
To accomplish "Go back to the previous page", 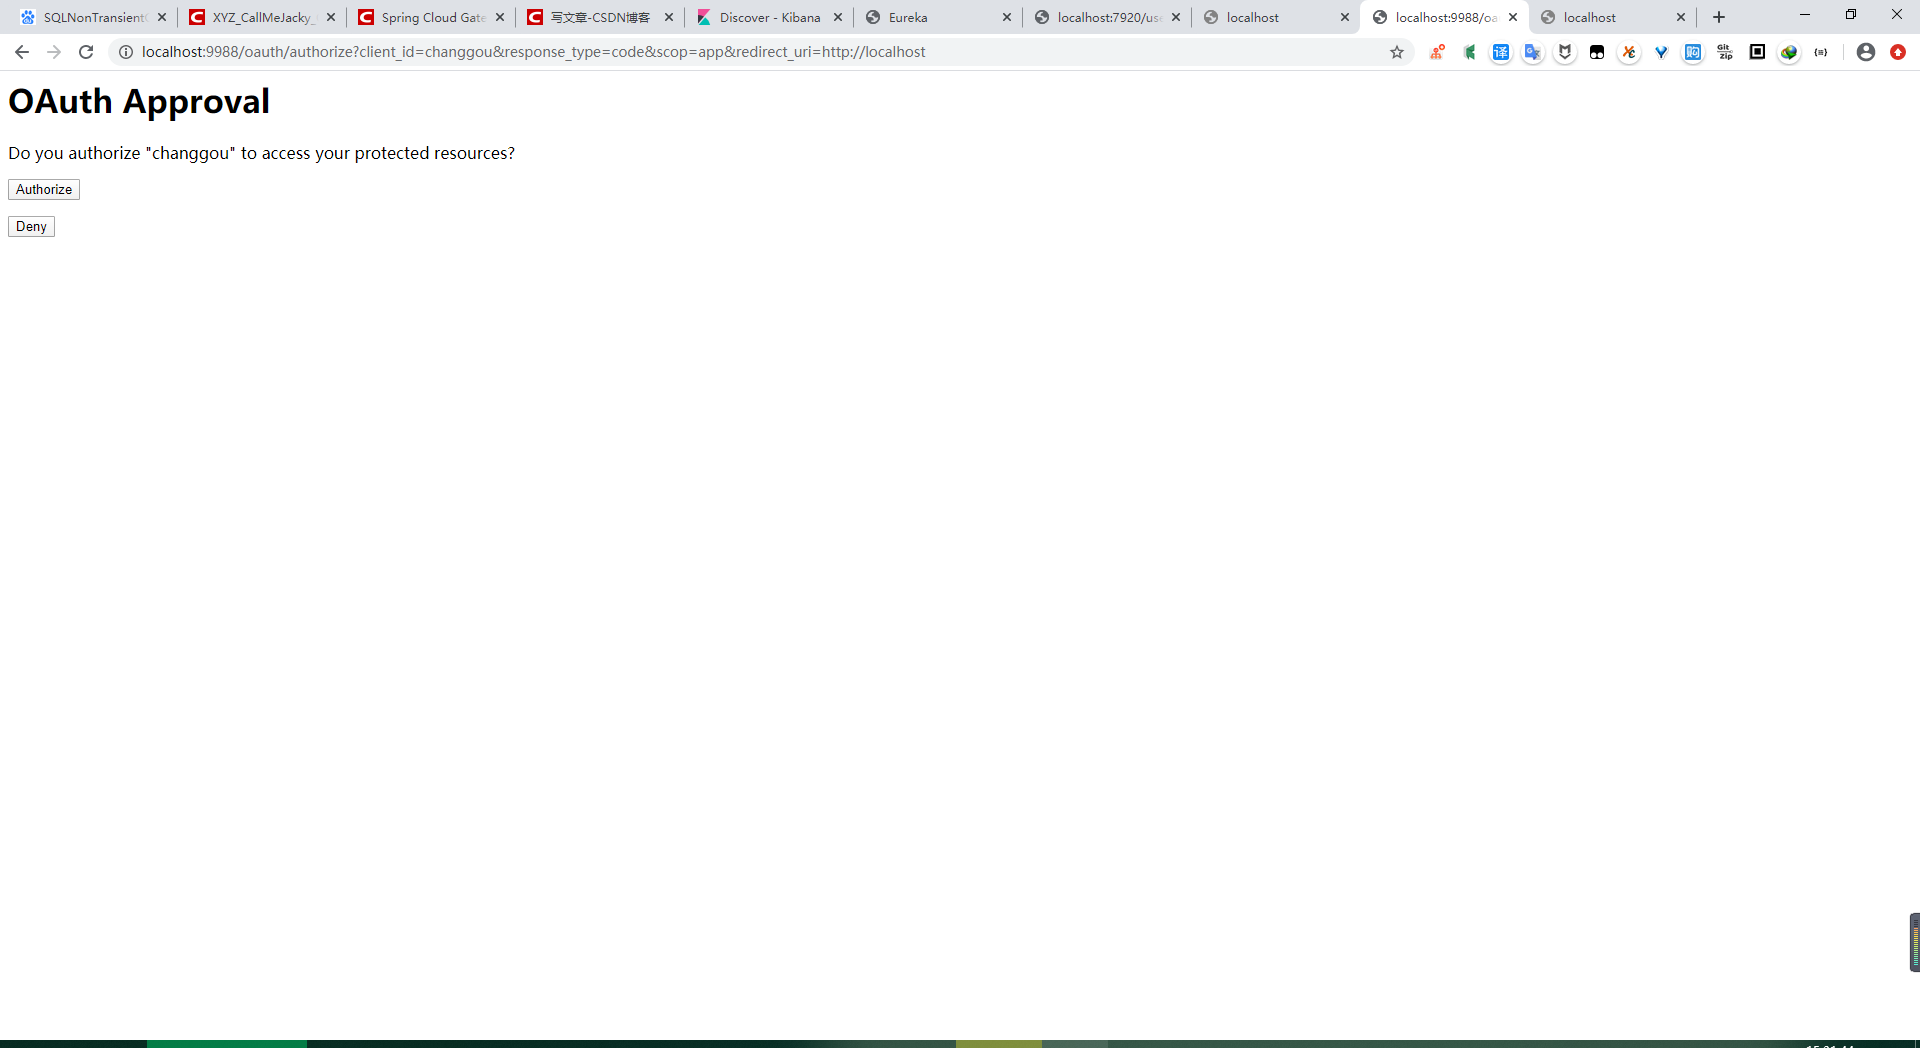I will [x=22, y=52].
